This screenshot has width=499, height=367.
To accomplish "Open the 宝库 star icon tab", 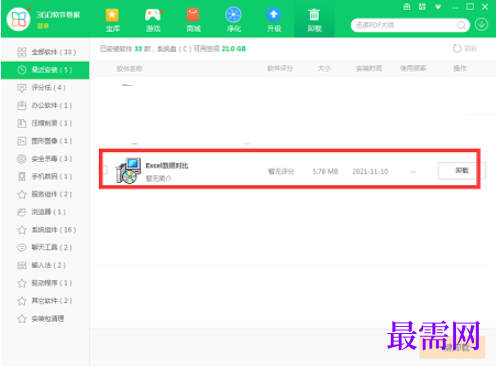I will click(x=112, y=20).
